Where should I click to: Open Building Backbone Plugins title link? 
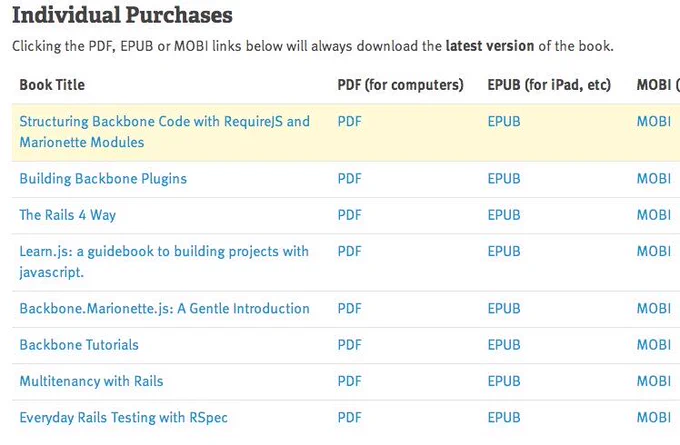pyautogui.click(x=103, y=179)
